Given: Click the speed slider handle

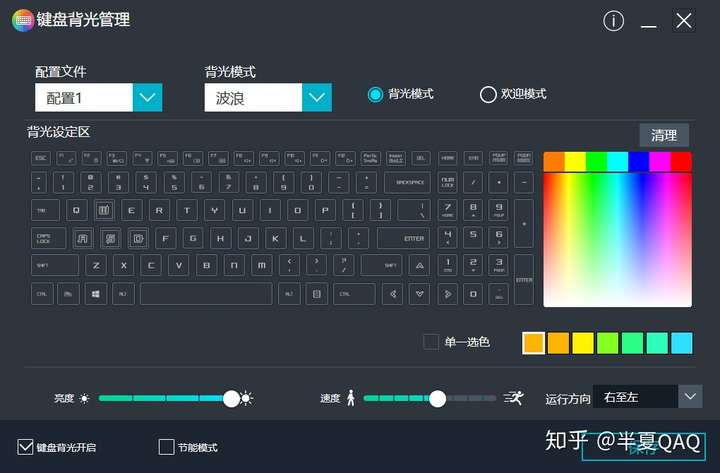Looking at the screenshot, I should [x=438, y=399].
